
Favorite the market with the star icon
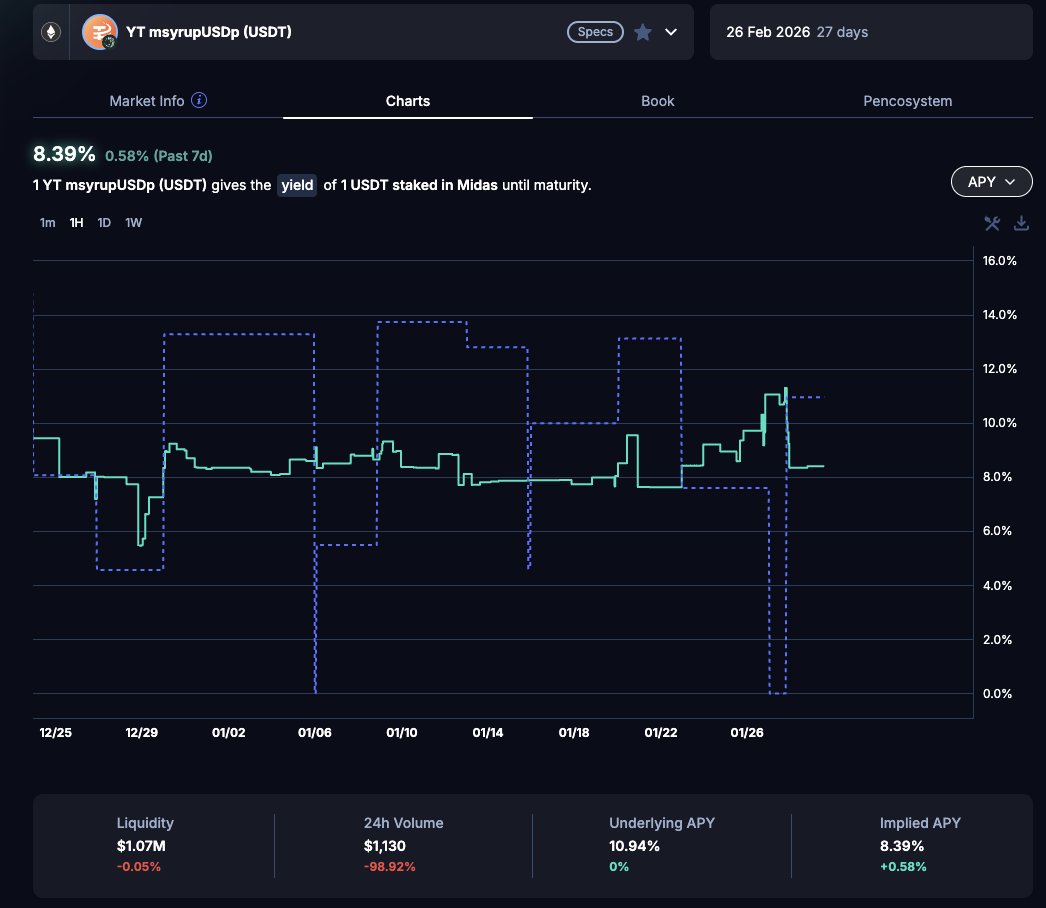pos(643,32)
